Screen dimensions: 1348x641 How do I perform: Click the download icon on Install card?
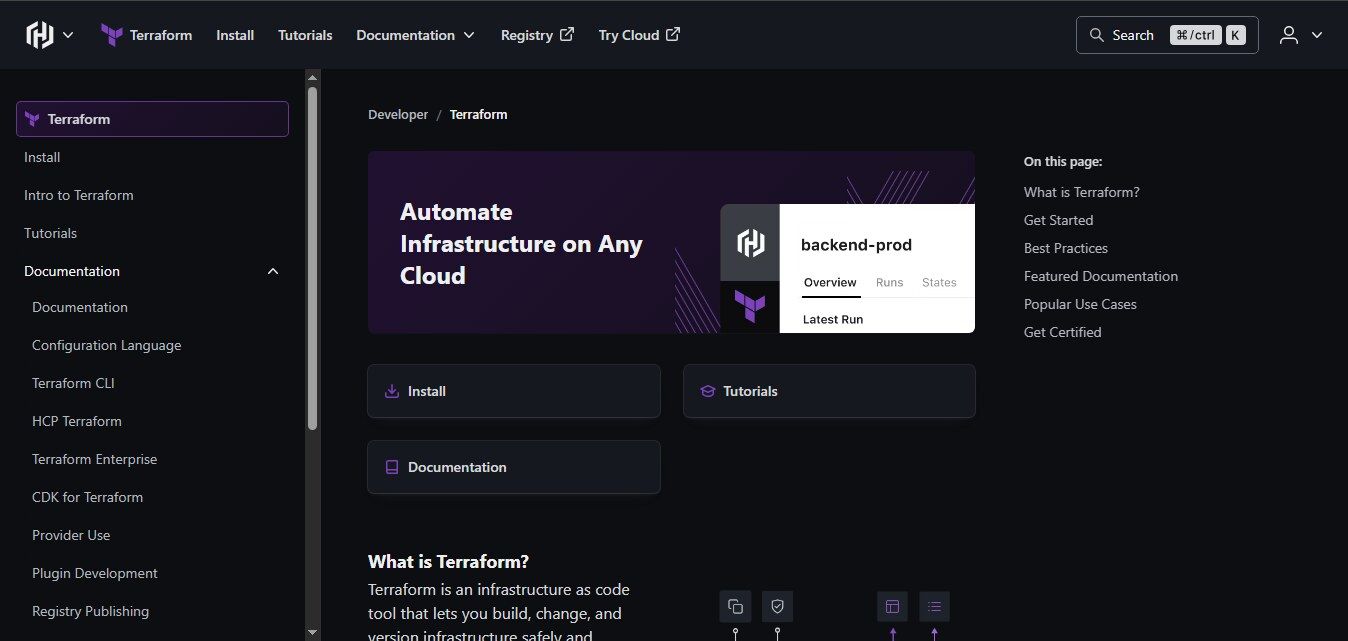point(392,391)
